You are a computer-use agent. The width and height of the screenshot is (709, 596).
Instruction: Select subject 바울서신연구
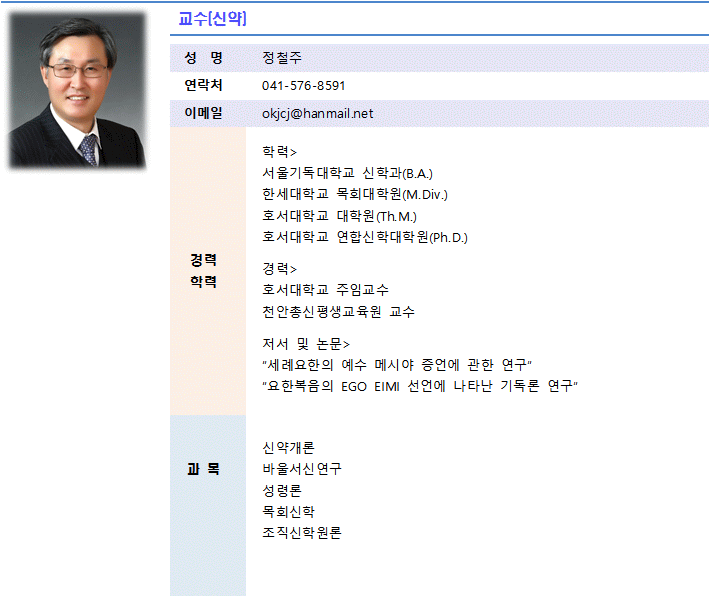pos(302,469)
